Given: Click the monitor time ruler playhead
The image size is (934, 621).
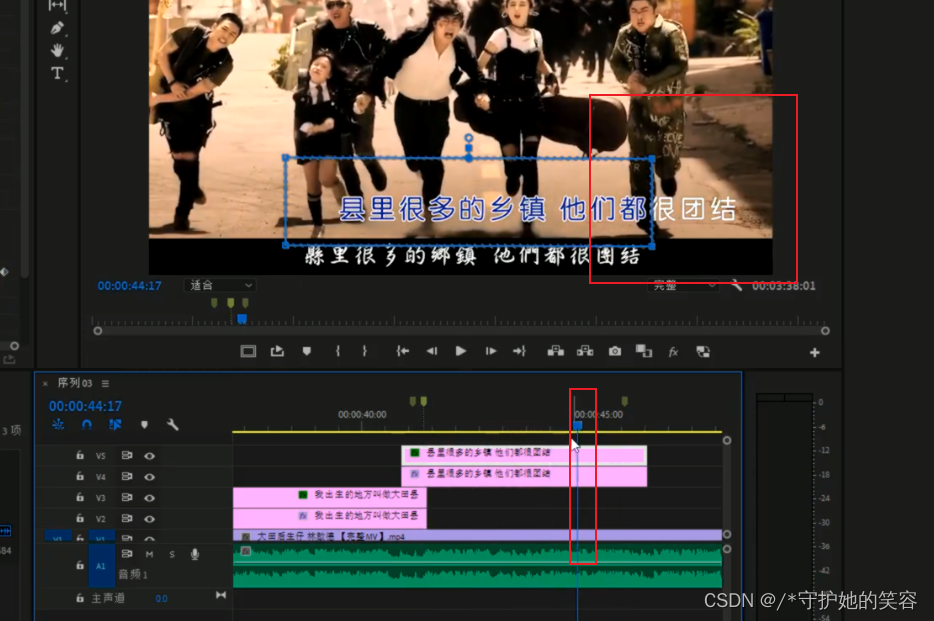Looking at the screenshot, I should (242, 319).
